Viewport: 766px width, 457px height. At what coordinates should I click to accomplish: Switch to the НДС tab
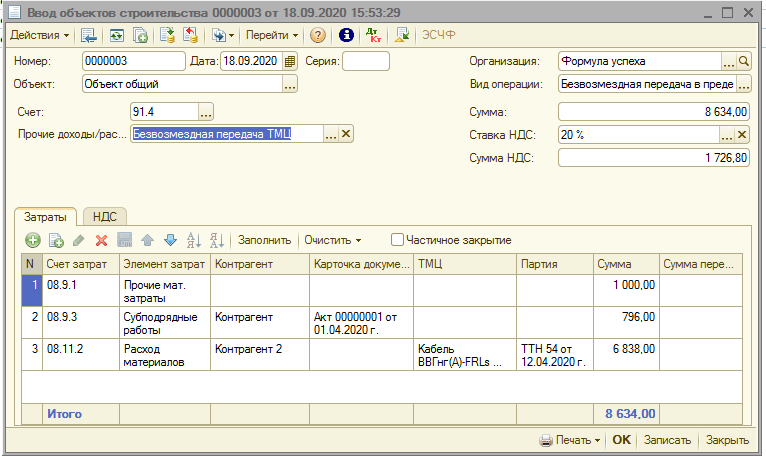tap(104, 216)
